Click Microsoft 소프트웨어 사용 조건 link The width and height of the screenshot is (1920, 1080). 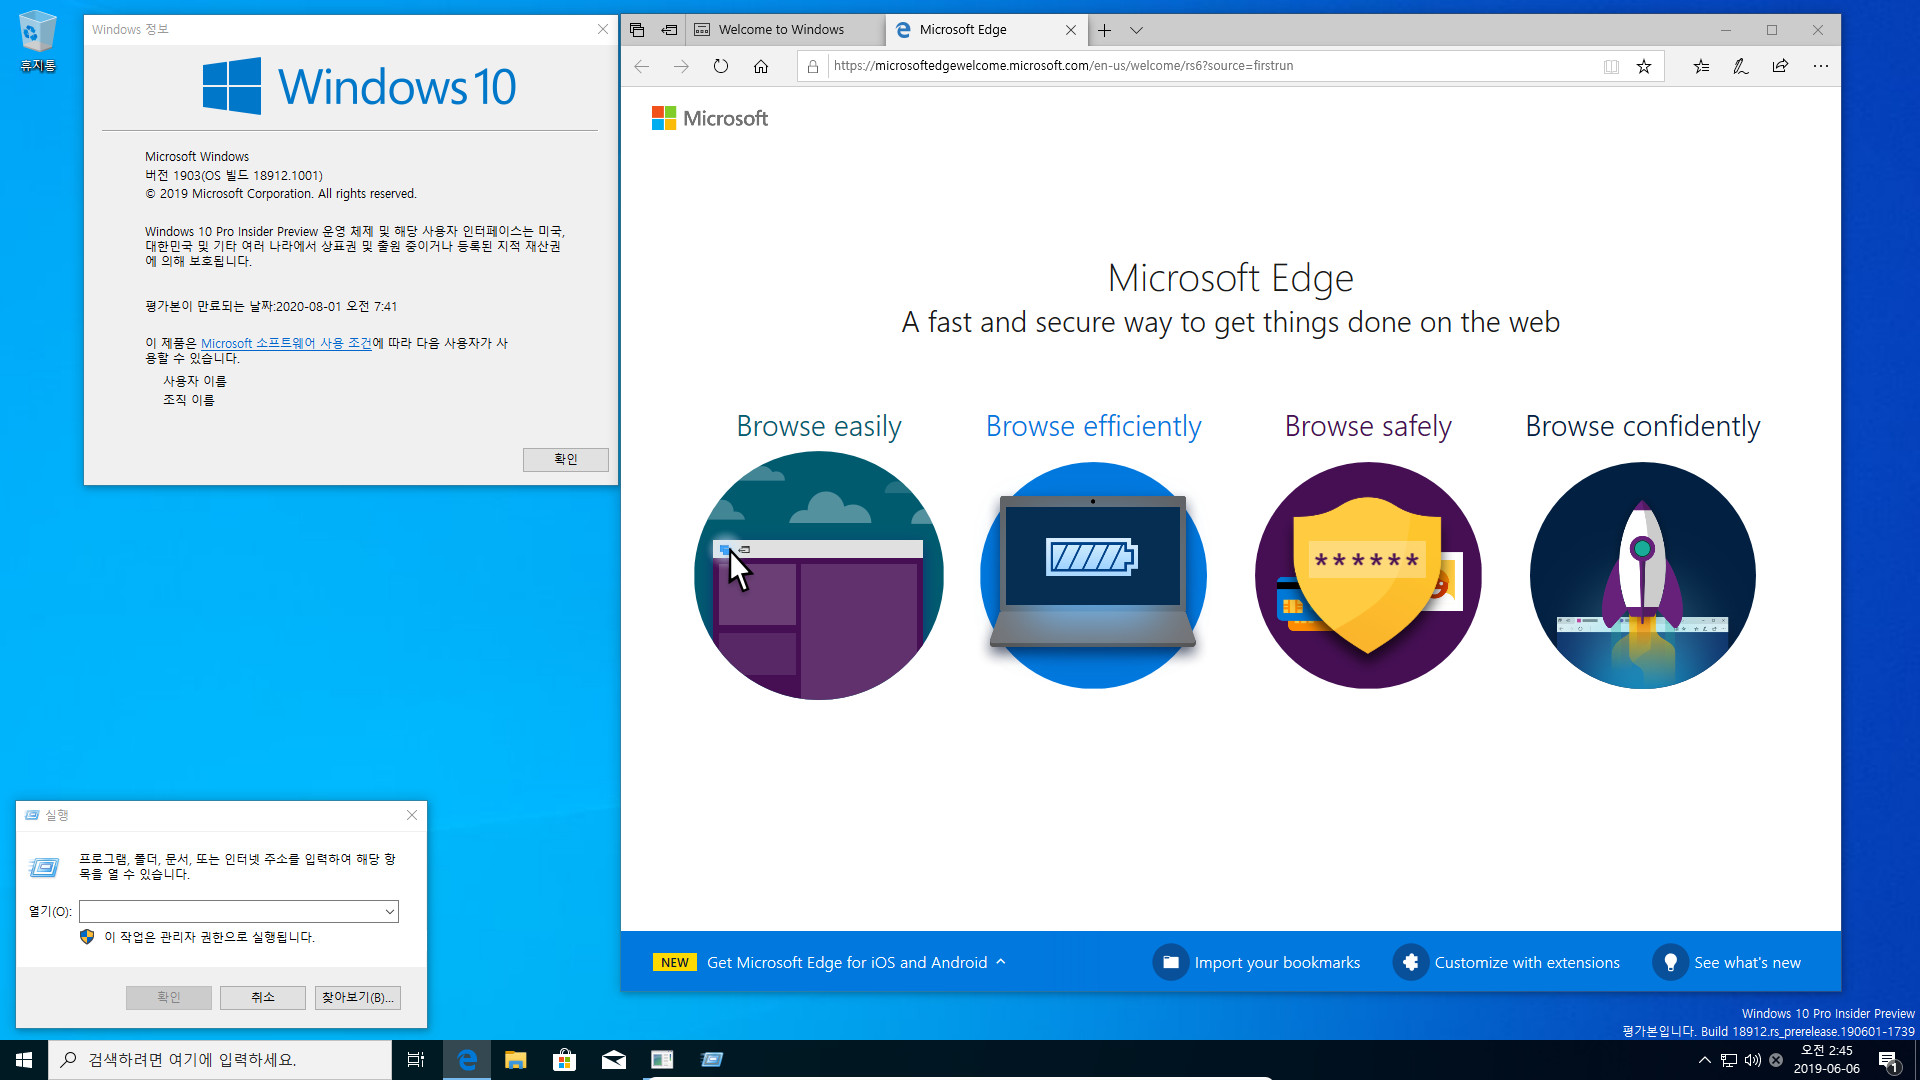click(x=285, y=343)
